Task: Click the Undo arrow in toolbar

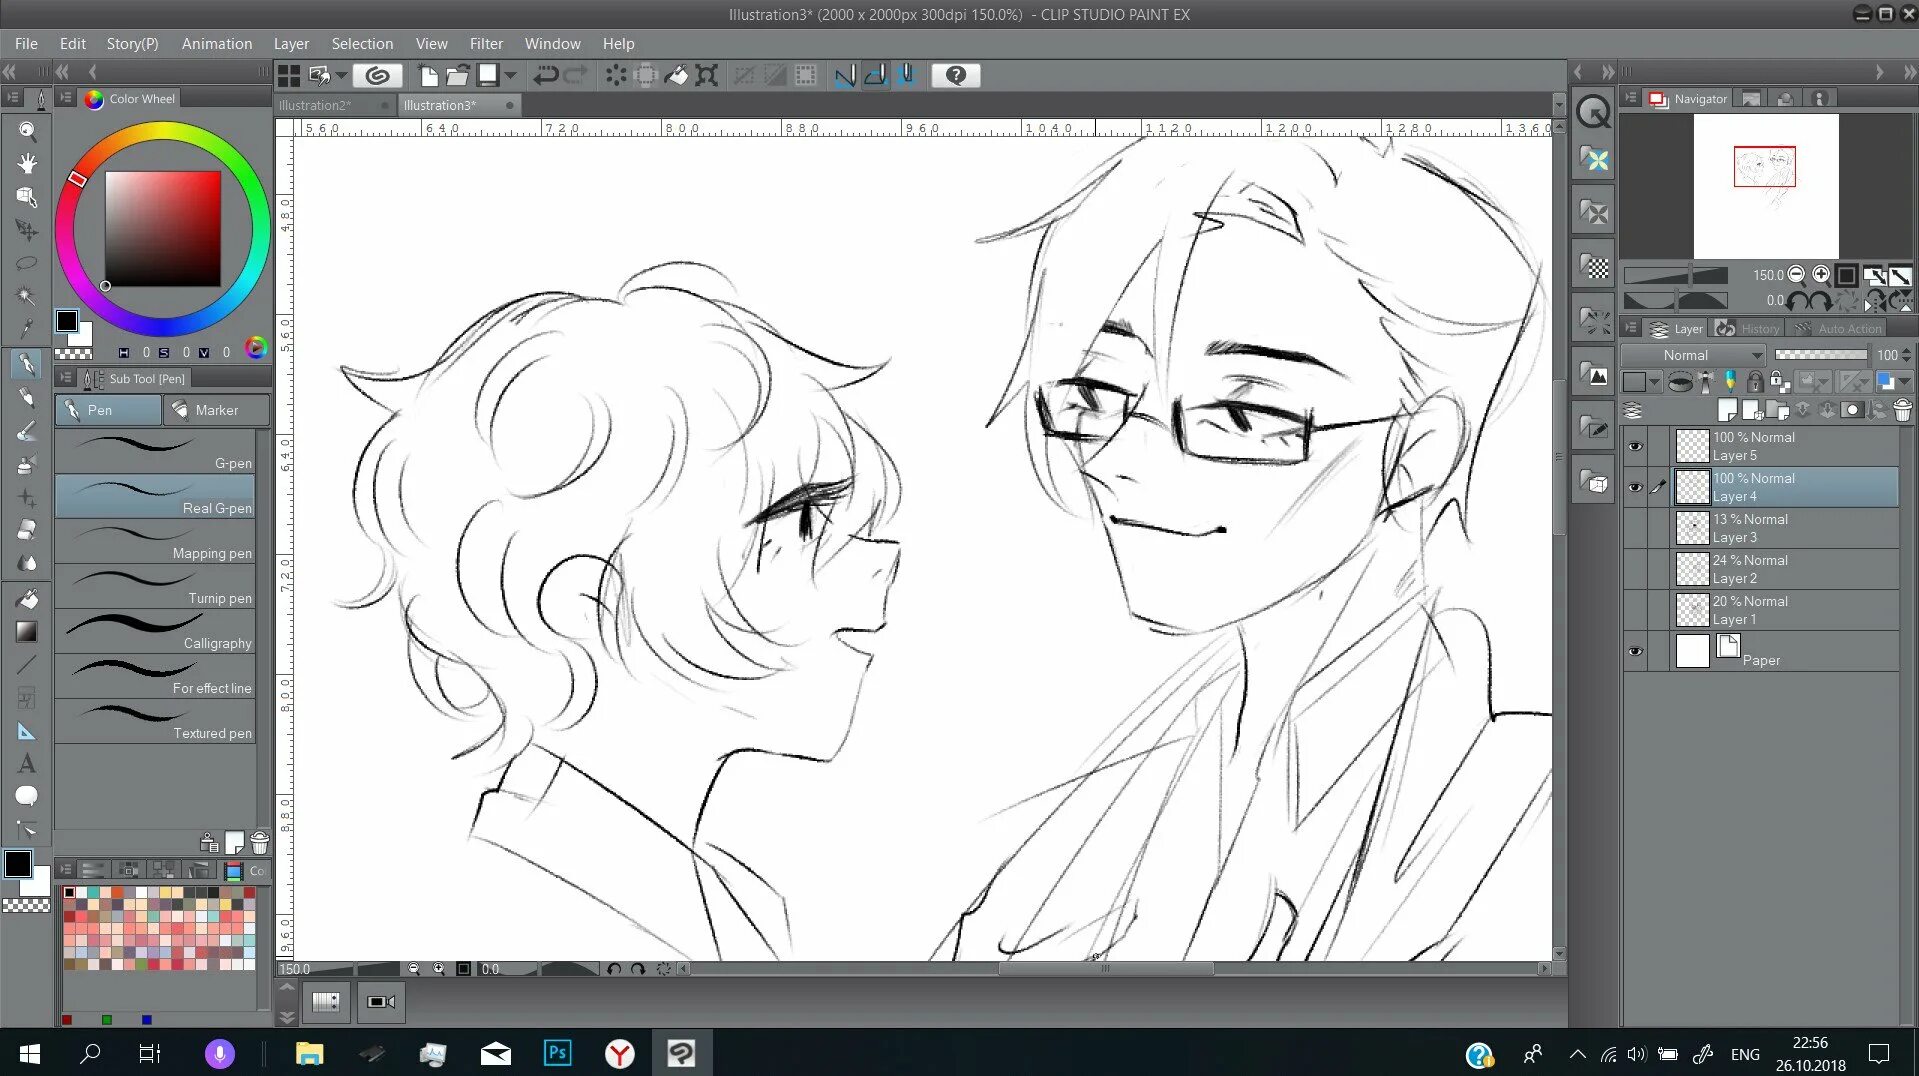Action: pos(546,75)
